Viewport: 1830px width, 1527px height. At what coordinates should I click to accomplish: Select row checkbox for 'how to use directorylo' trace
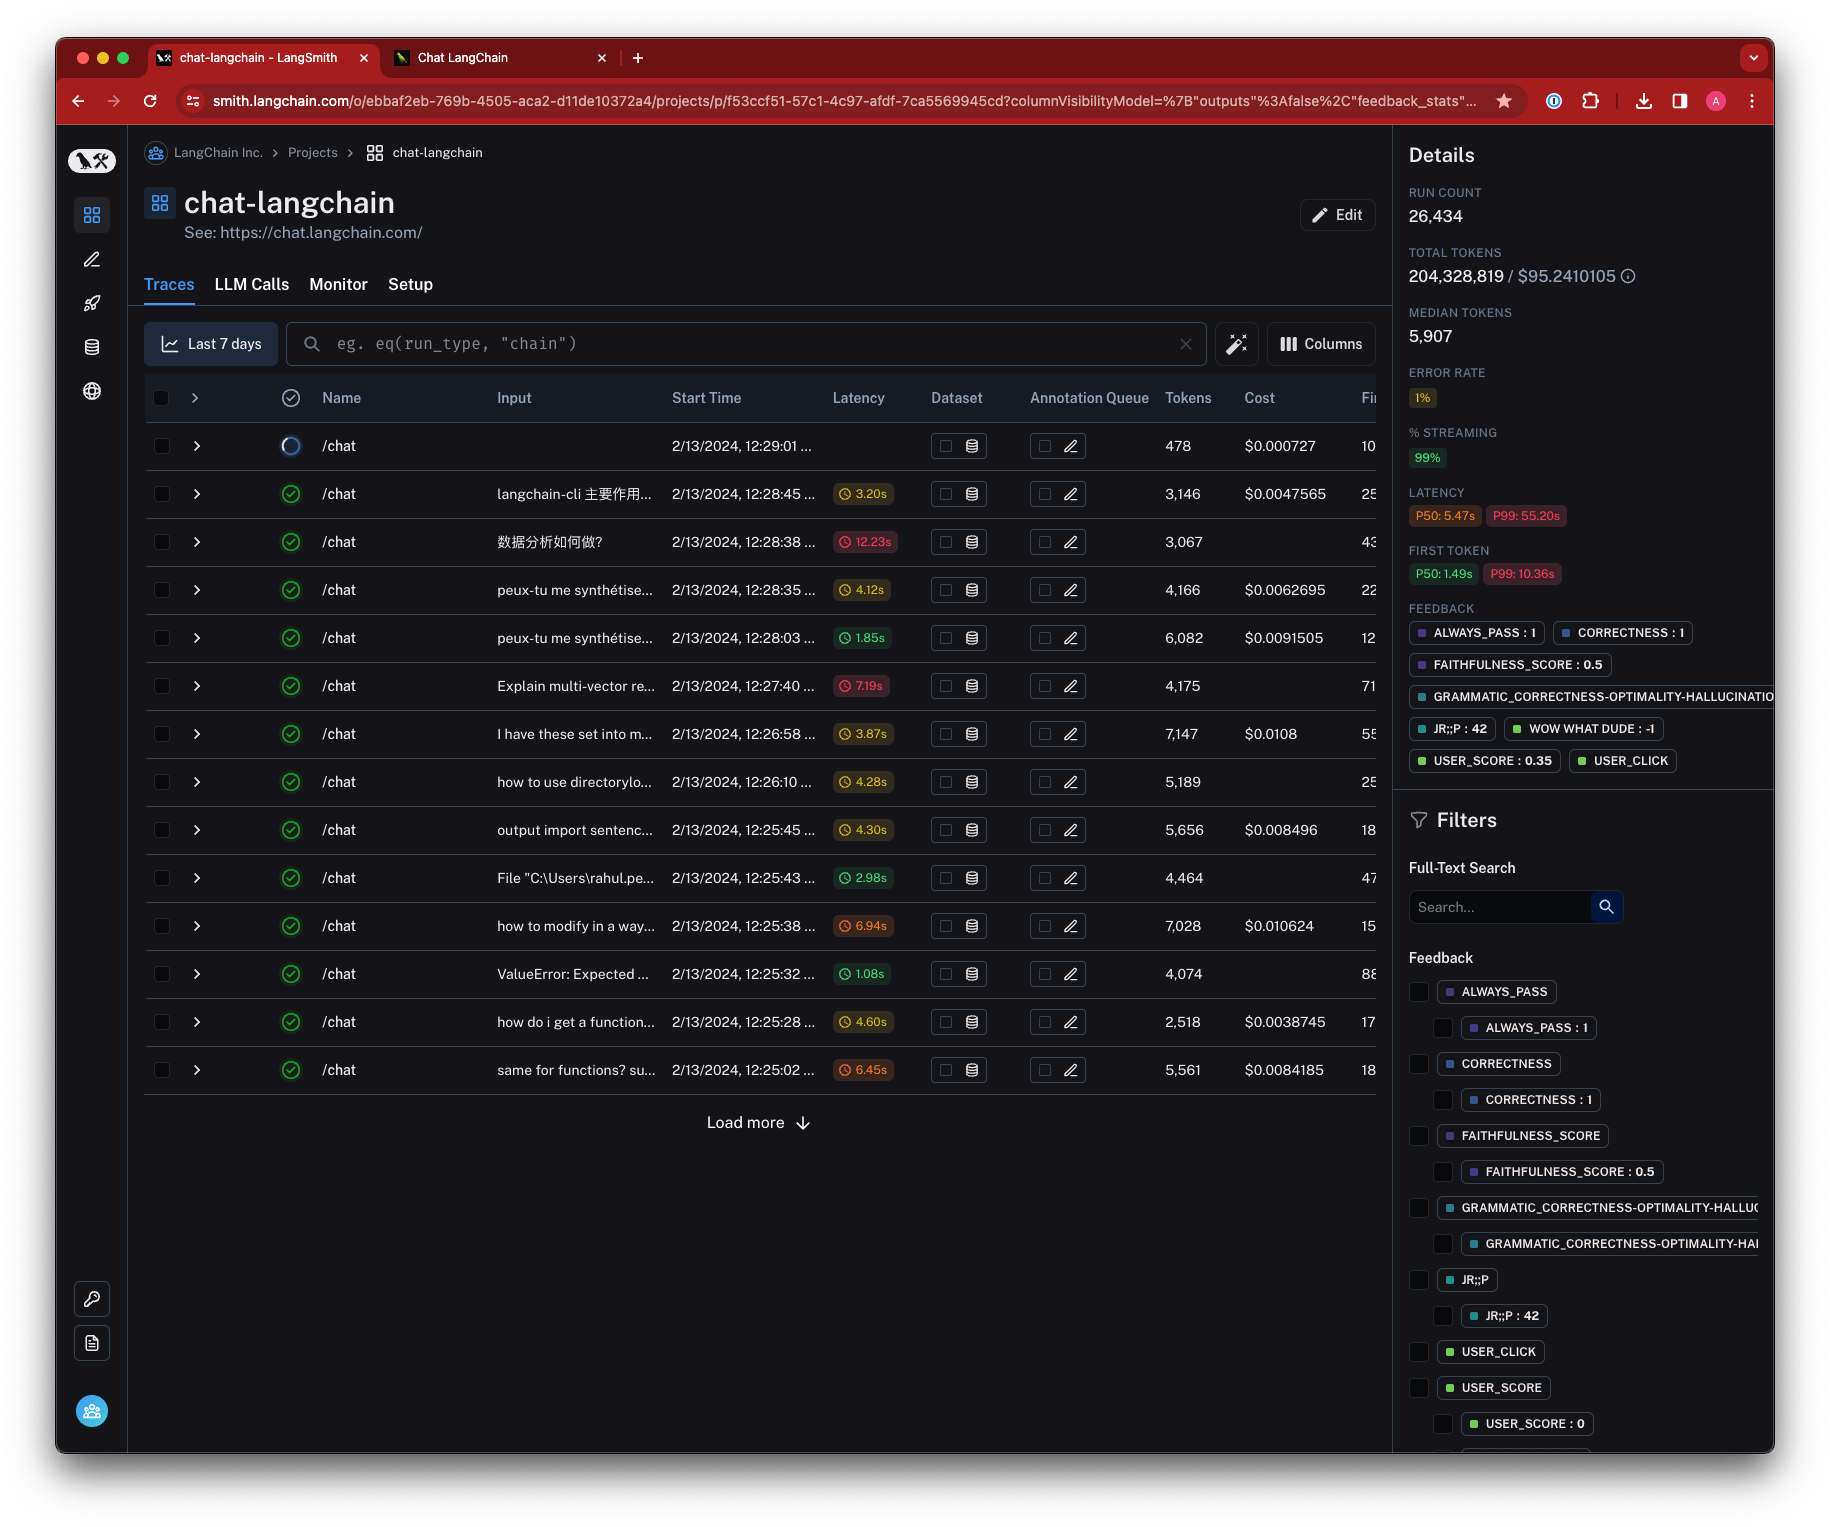161,782
